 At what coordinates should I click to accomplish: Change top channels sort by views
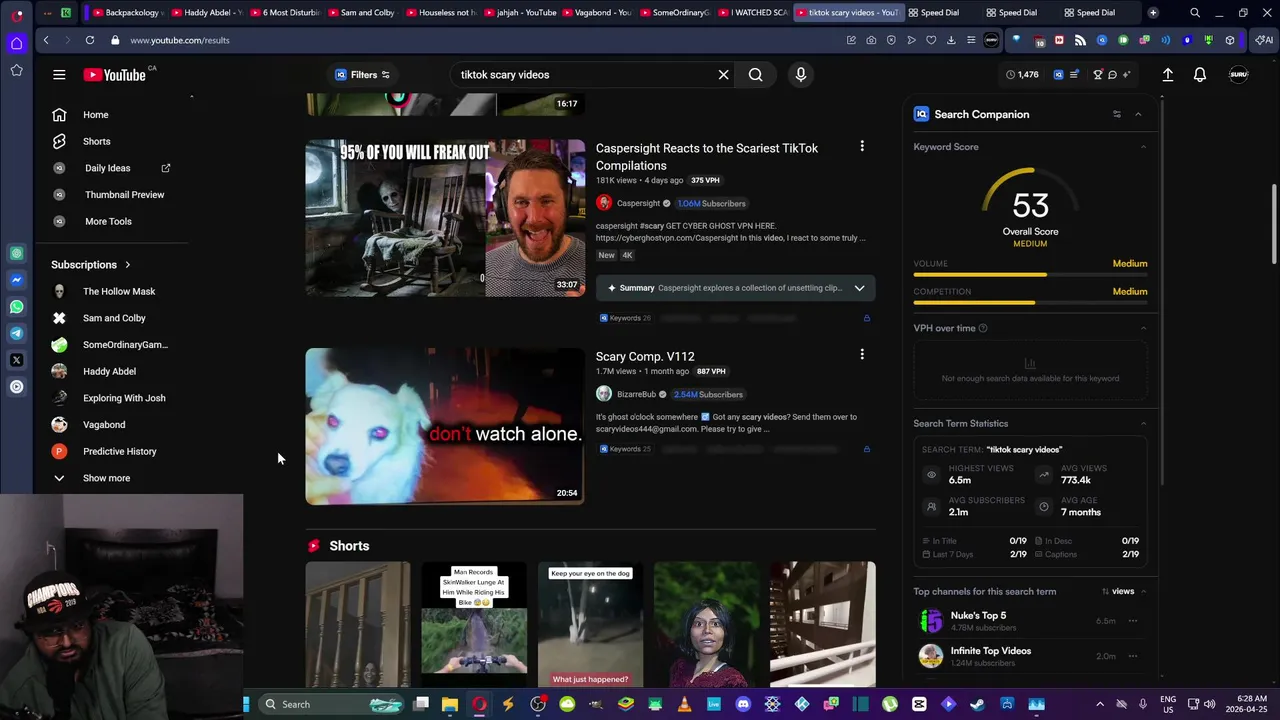coord(1118,591)
